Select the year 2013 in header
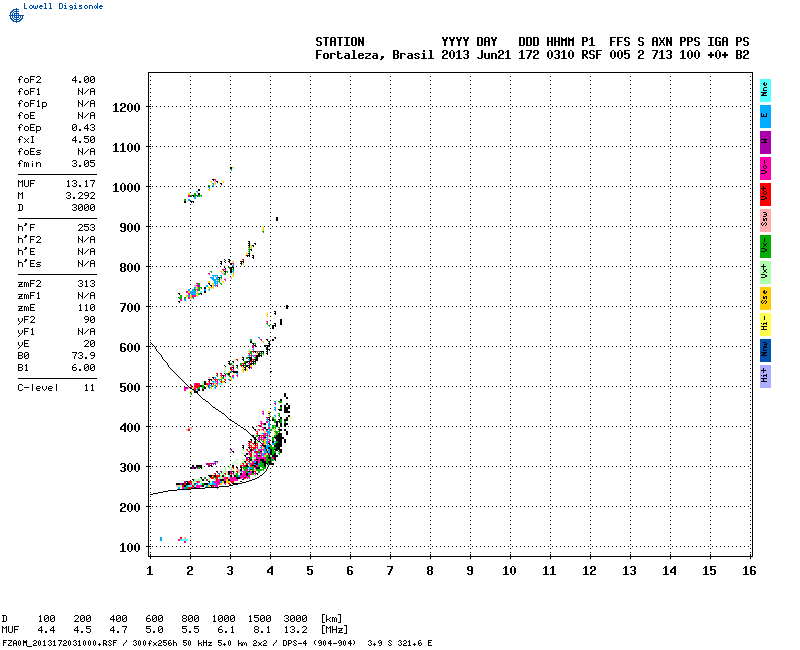800x650 pixels. 455,55
